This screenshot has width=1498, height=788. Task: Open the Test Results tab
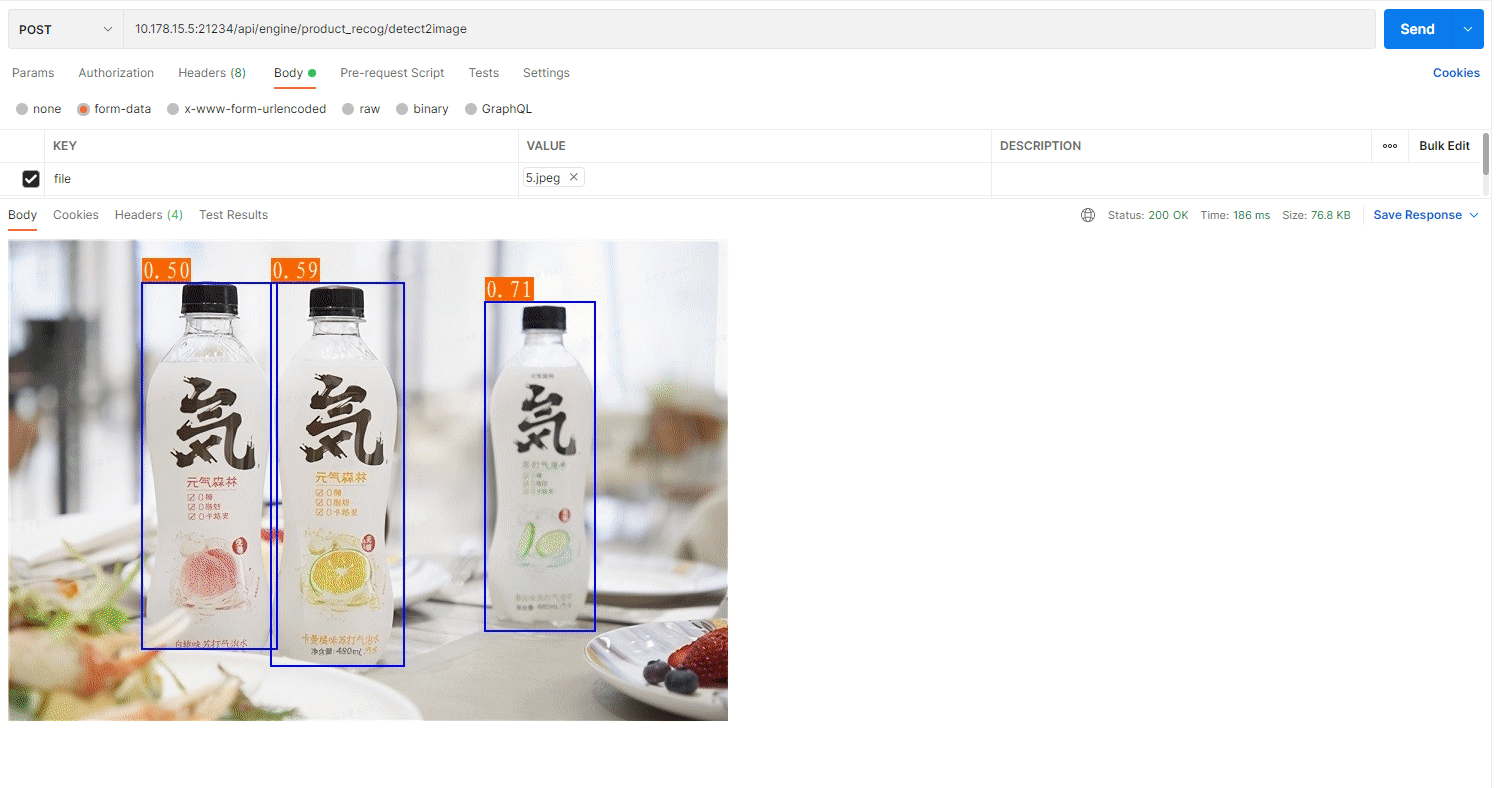[x=233, y=215]
